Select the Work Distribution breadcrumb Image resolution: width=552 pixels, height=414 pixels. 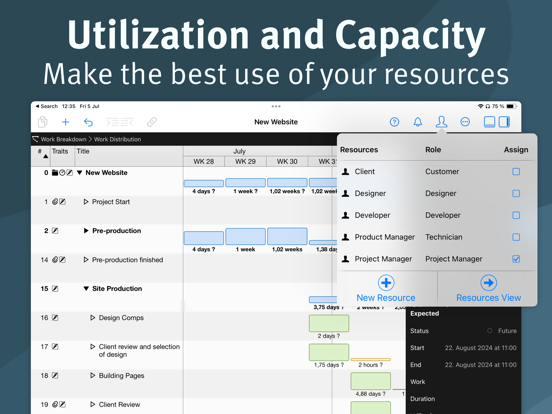click(x=117, y=139)
